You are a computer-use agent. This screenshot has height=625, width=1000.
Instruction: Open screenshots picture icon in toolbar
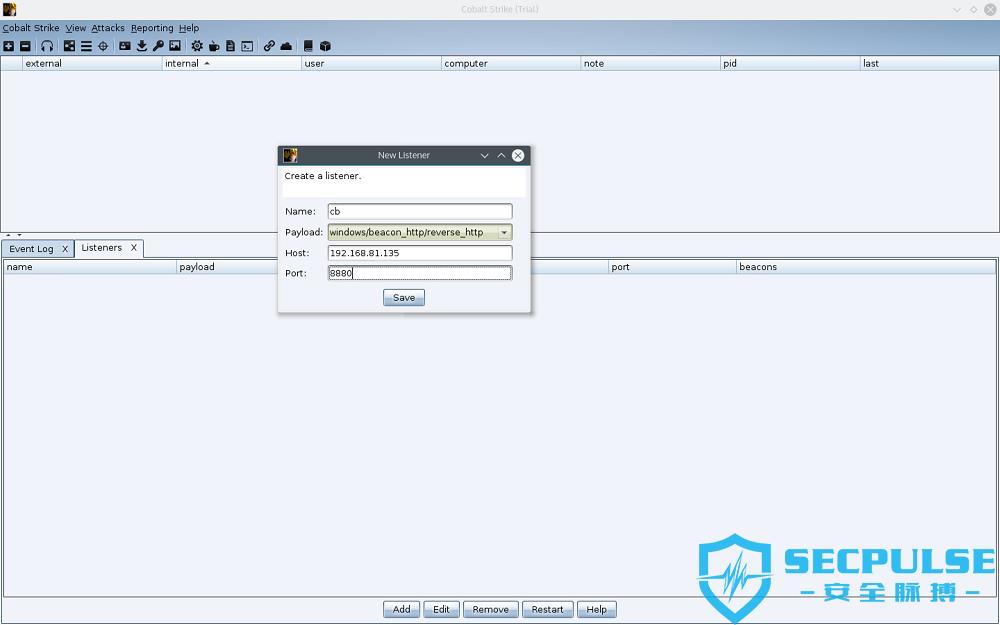coord(175,46)
